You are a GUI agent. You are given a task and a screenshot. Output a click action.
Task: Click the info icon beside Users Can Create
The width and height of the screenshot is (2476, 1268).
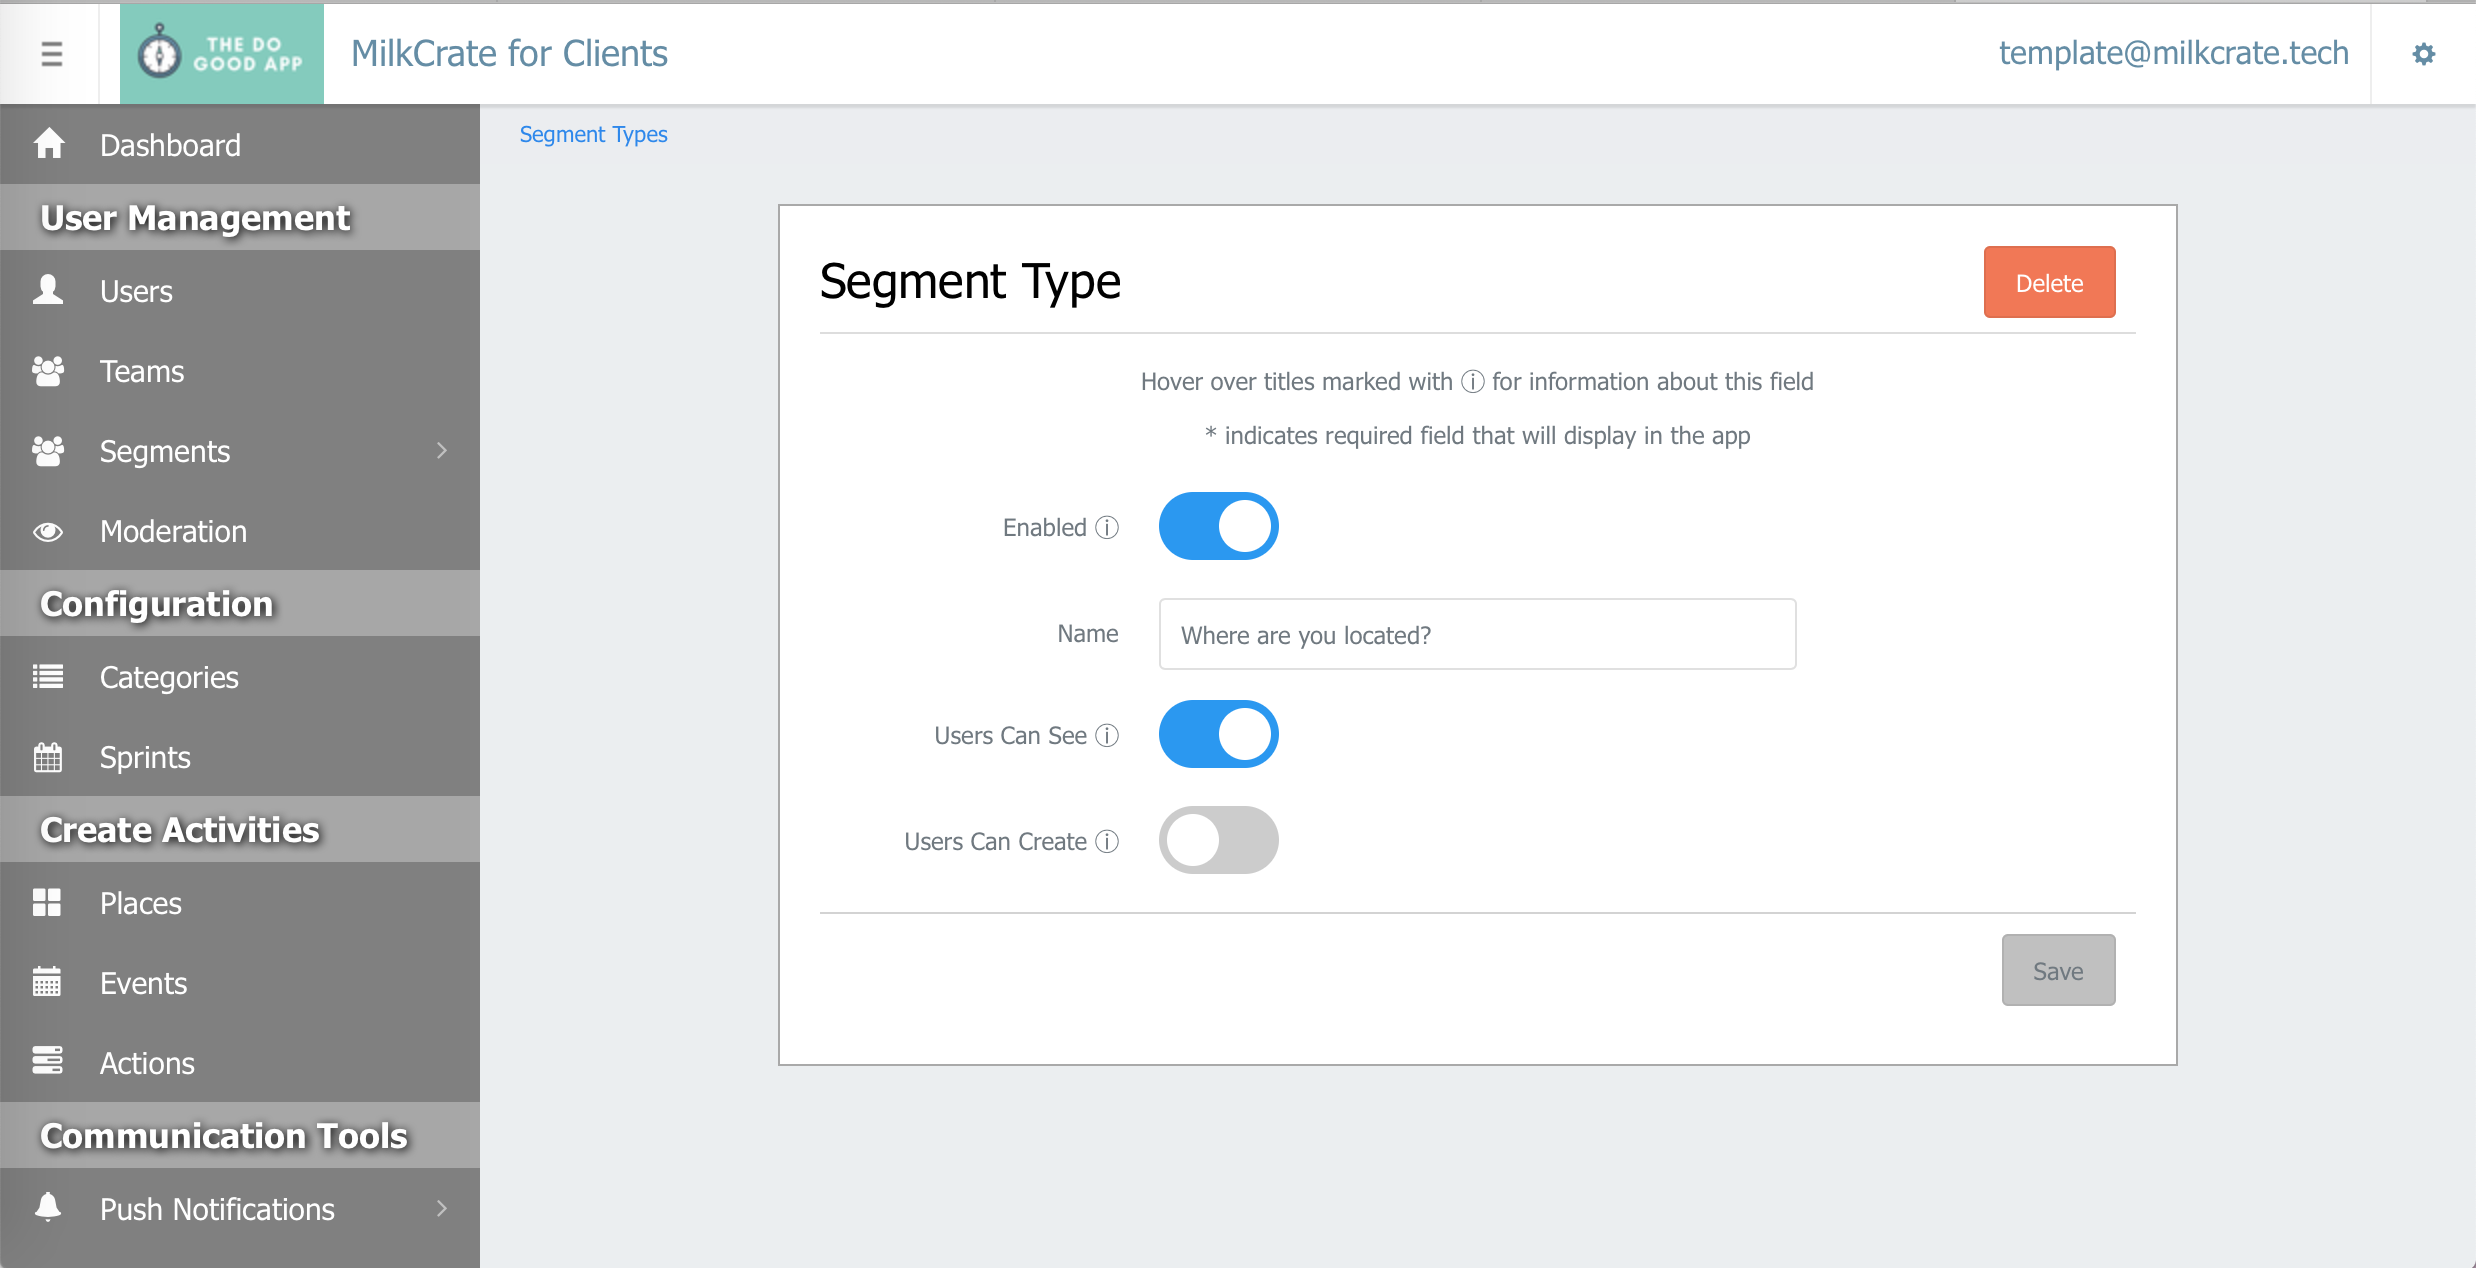(x=1107, y=841)
